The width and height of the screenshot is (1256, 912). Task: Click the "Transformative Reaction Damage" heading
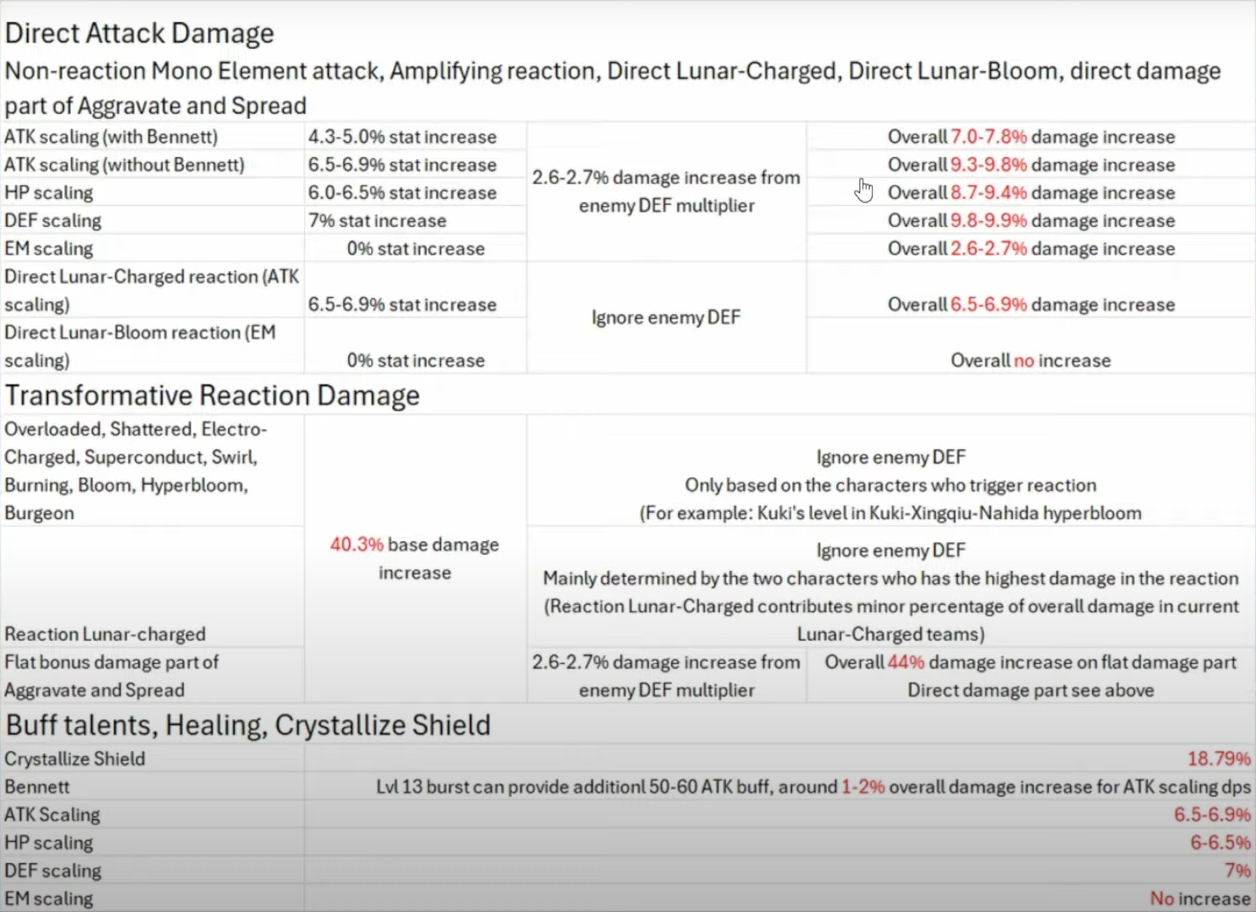pyautogui.click(x=212, y=396)
